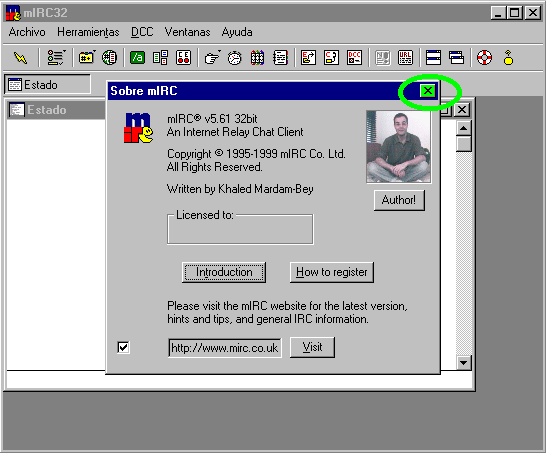
Task: Open the timer clock icon
Action: pos(234,57)
